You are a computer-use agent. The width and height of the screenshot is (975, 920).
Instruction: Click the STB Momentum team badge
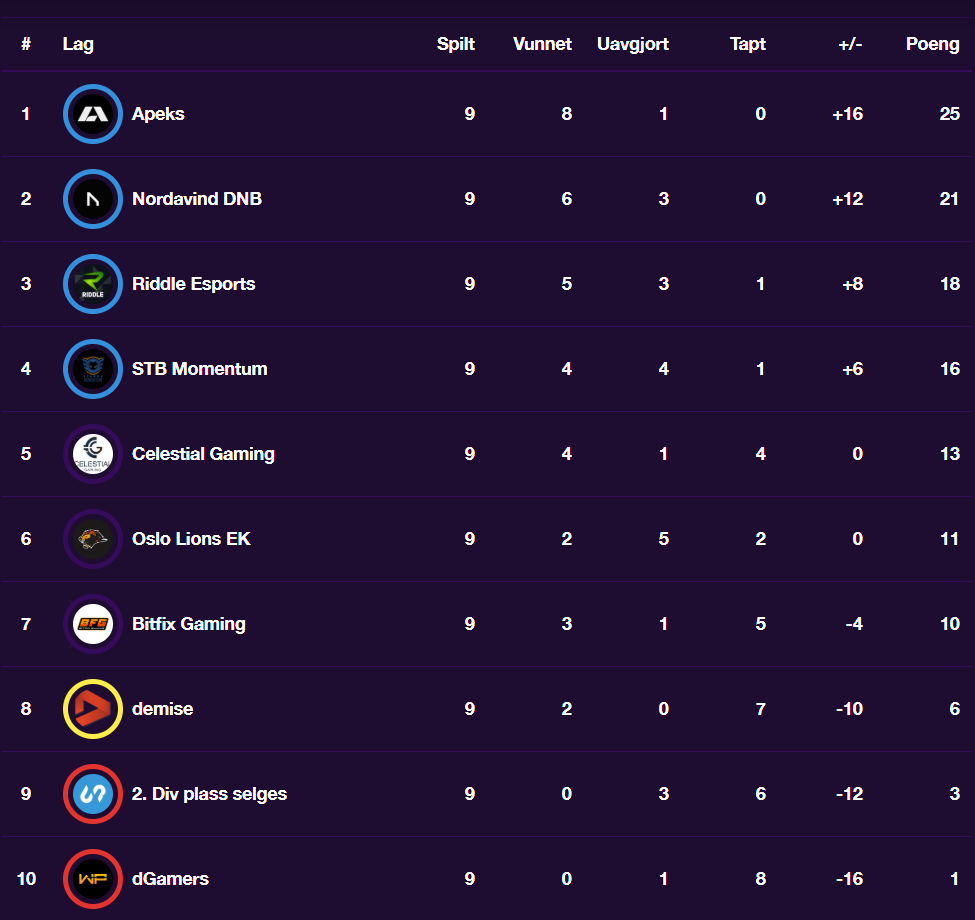(x=93, y=369)
